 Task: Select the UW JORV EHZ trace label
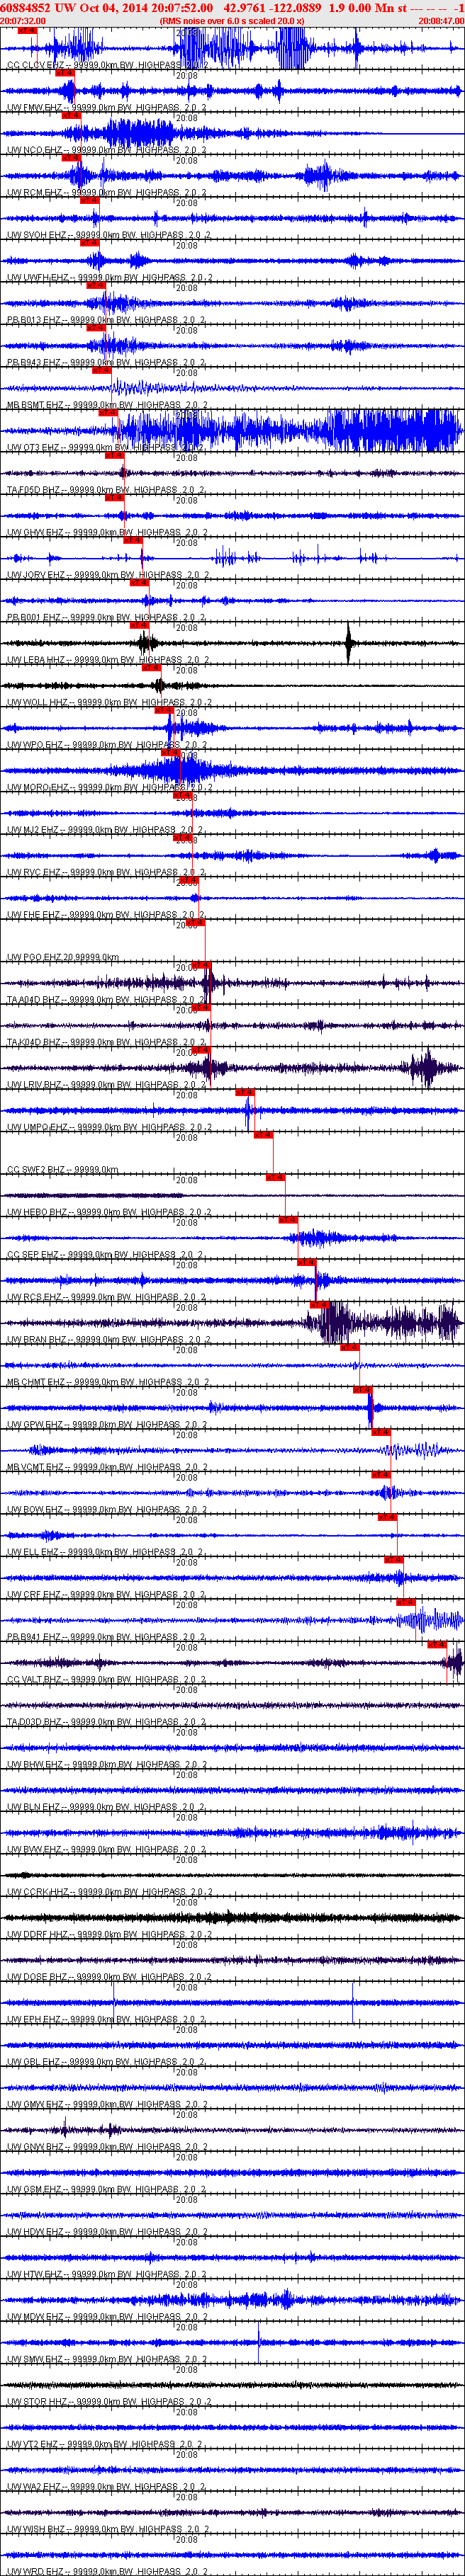(108, 575)
